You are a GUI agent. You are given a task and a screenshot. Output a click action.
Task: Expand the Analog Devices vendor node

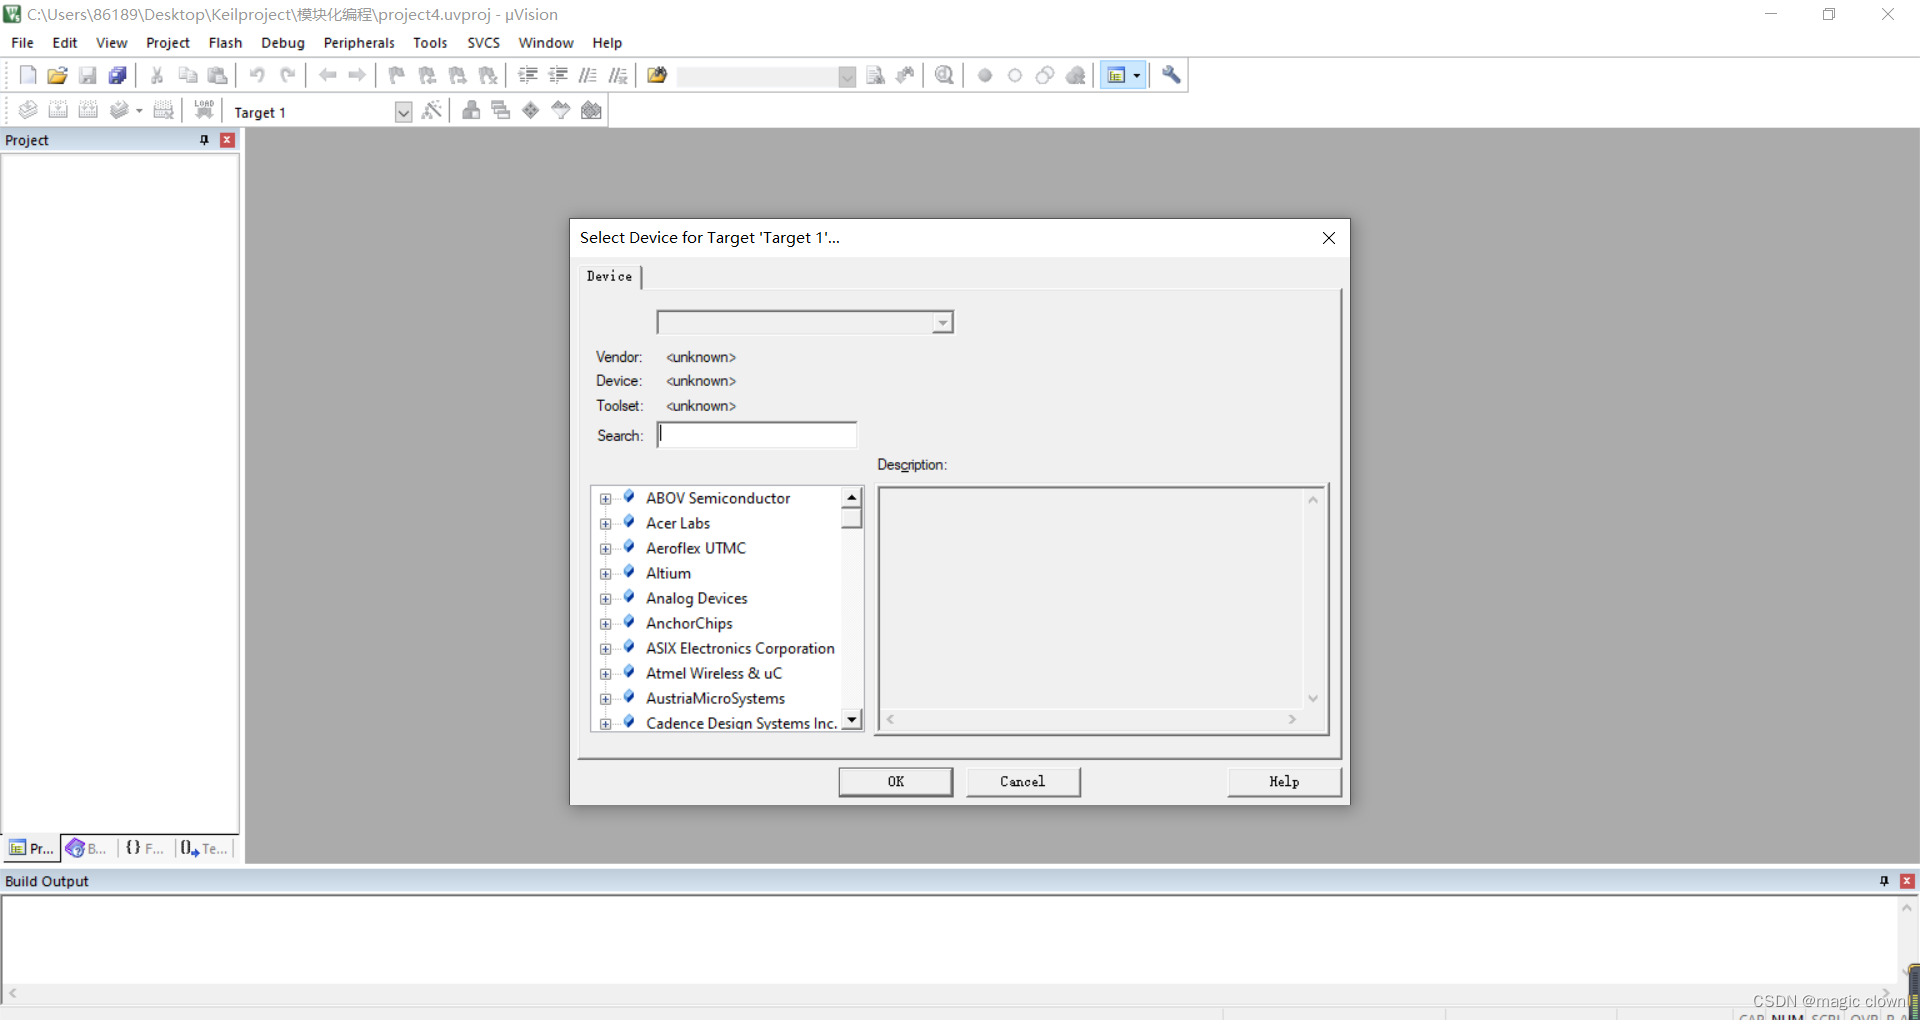pyautogui.click(x=605, y=599)
